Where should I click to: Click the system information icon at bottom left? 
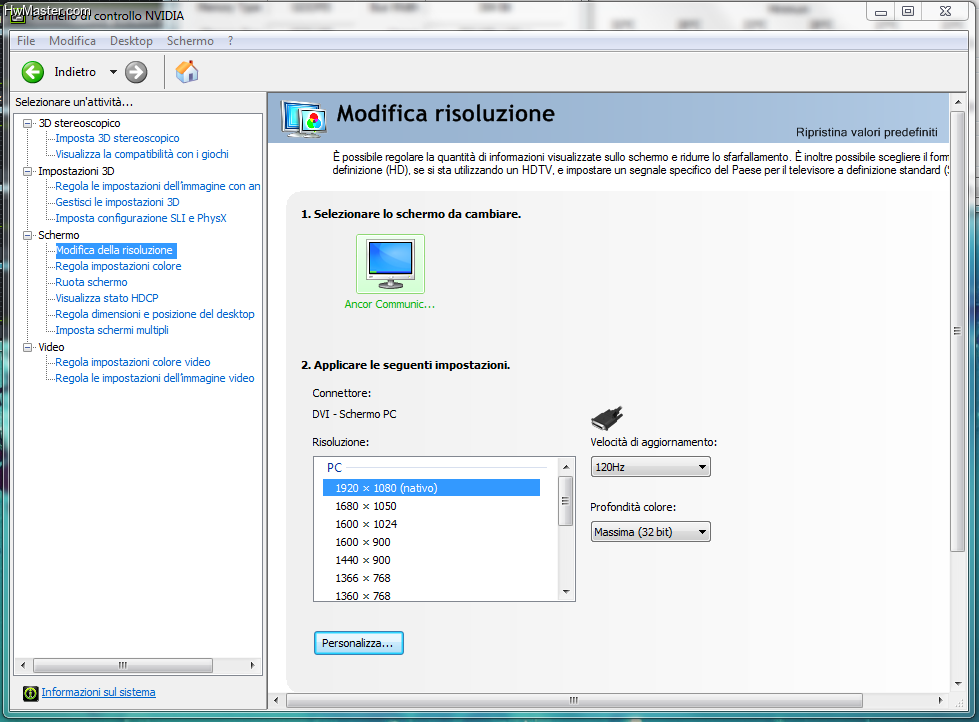[30, 693]
